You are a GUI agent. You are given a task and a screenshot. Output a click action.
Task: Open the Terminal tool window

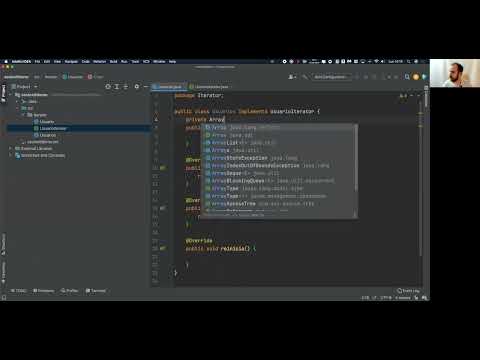point(96,291)
